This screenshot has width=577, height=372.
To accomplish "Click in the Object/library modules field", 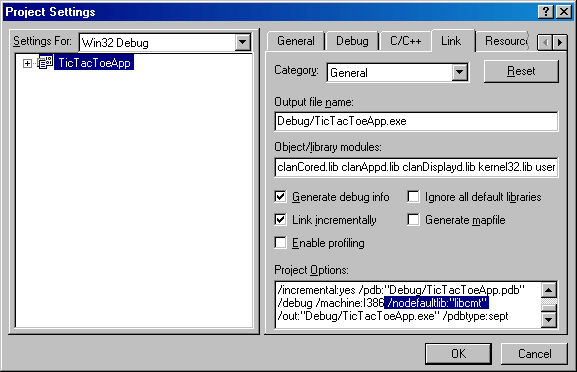I will coord(416,167).
